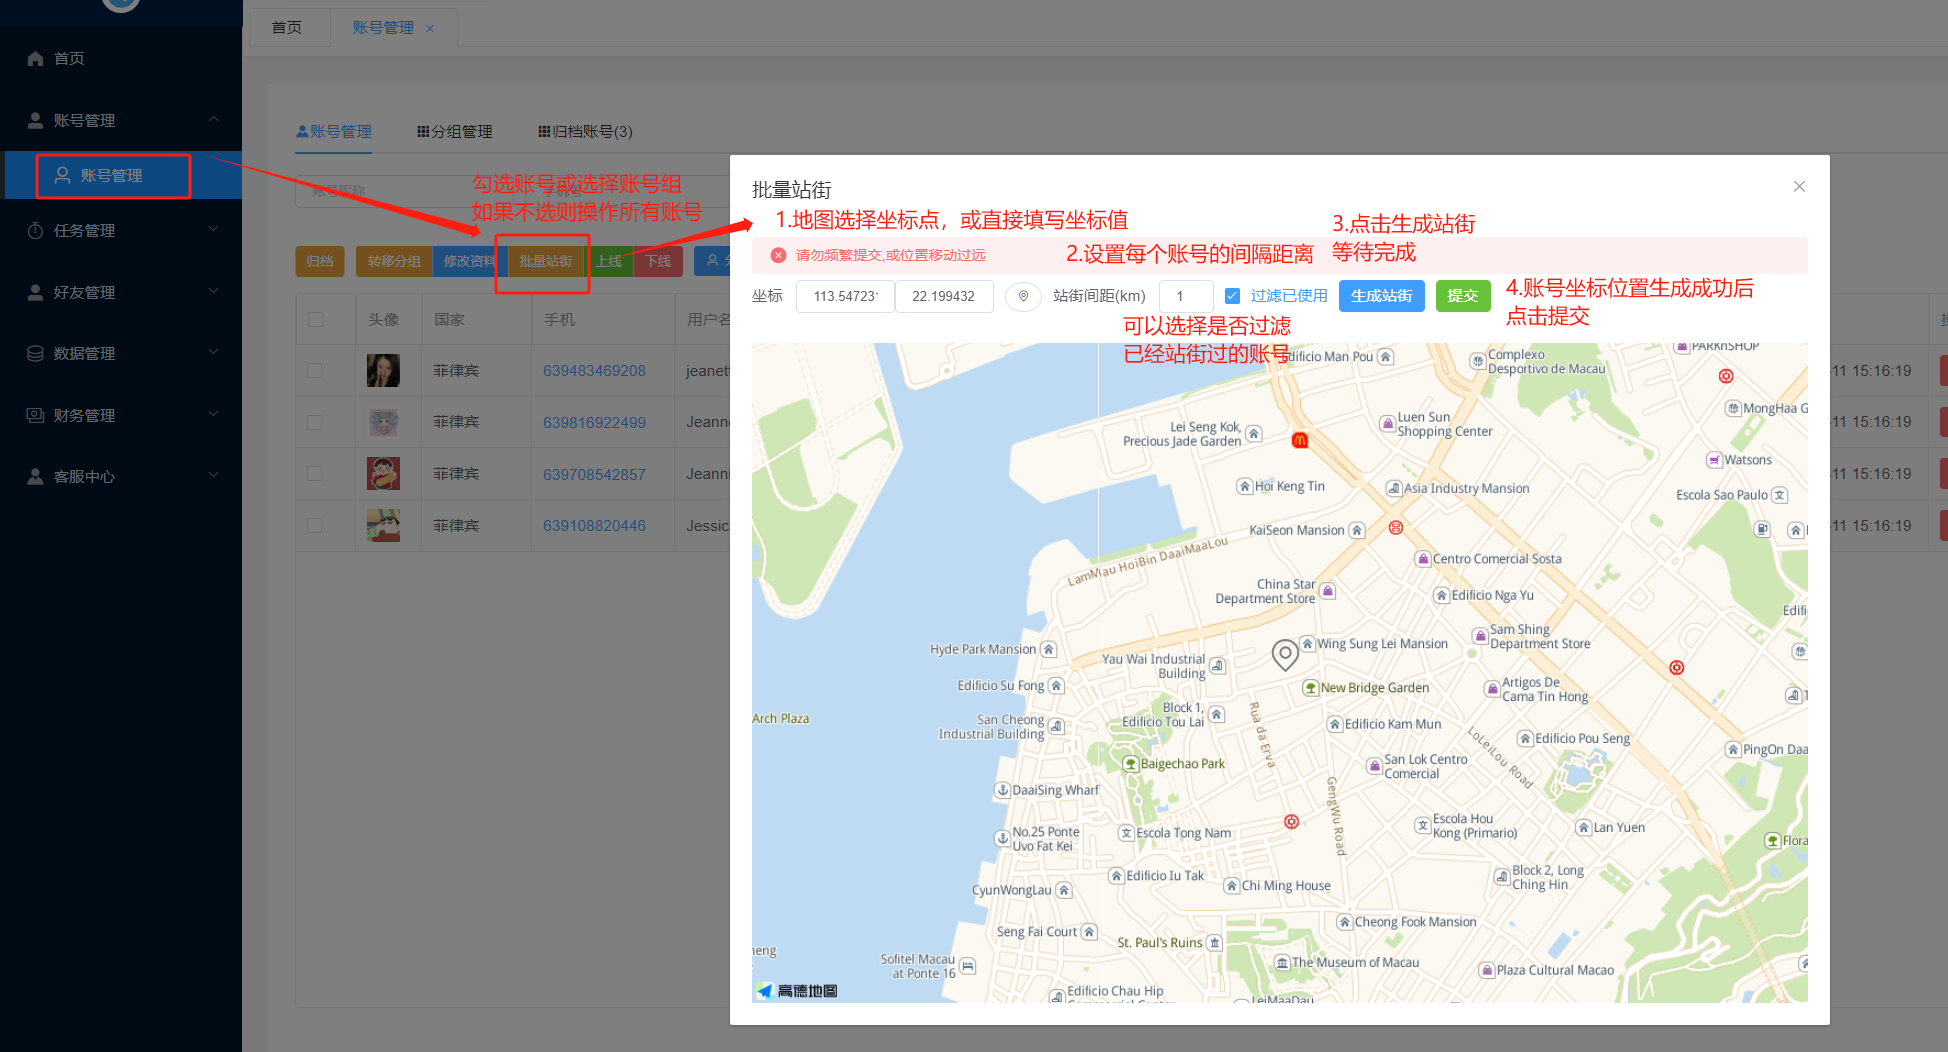The height and width of the screenshot is (1052, 1948).
Task: Toggle the 过滤已使用 checkbox
Action: point(1233,296)
